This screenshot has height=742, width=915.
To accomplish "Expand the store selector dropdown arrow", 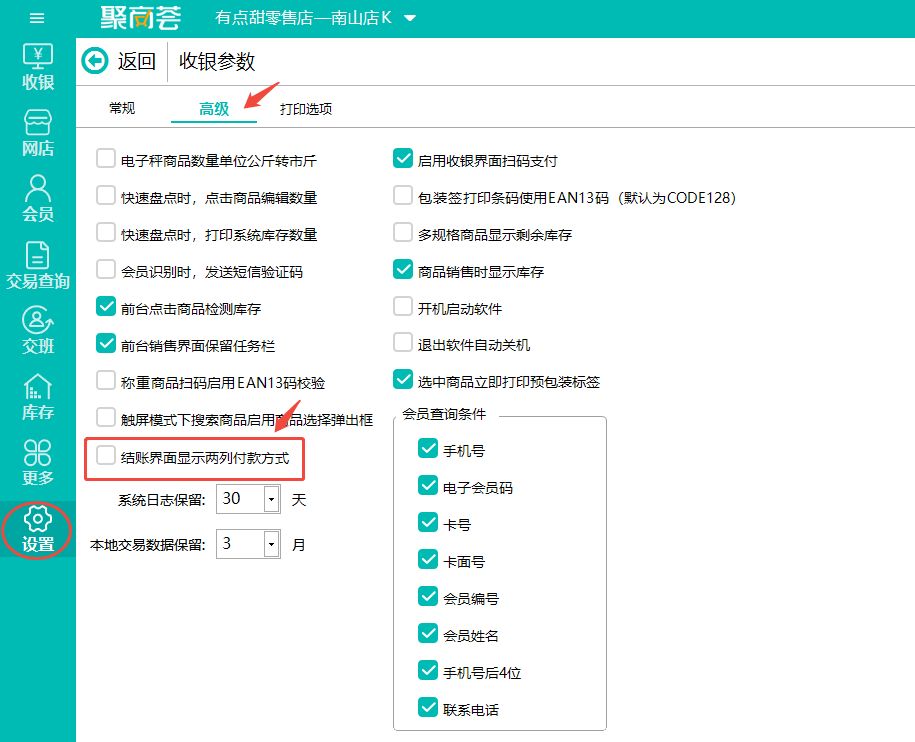I will pos(410,18).
